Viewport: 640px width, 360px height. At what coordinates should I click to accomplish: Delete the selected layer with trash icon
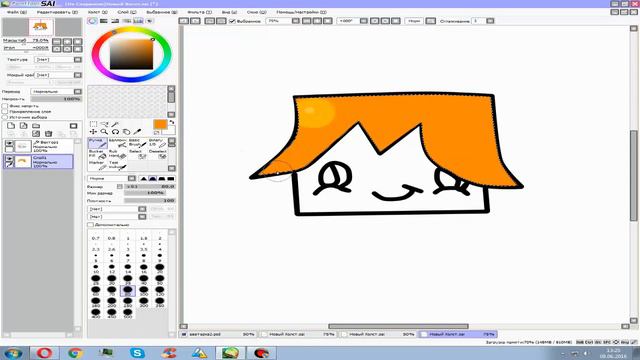point(49,133)
